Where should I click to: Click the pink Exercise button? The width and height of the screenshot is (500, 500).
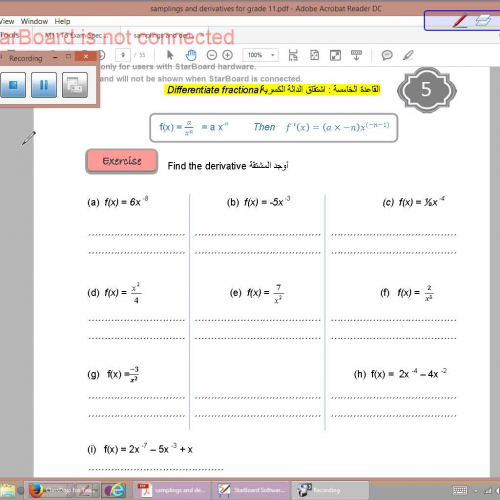[x=122, y=161]
